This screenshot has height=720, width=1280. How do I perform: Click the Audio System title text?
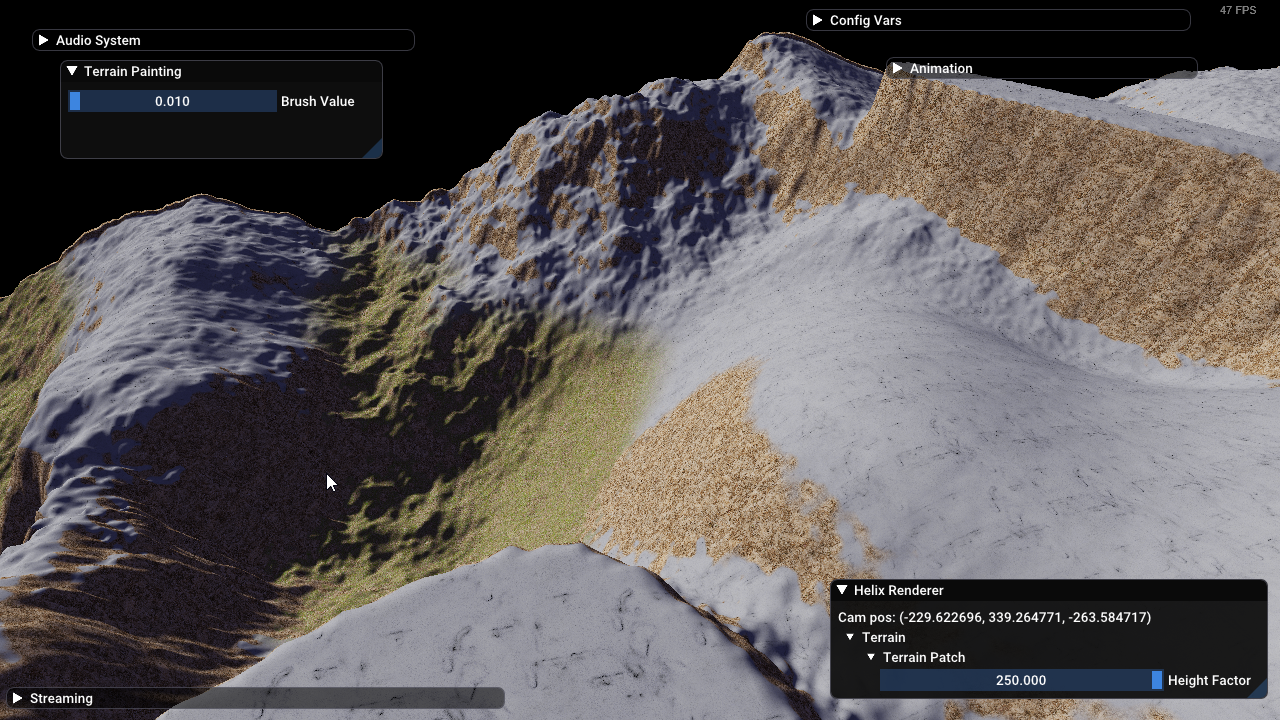click(x=98, y=40)
